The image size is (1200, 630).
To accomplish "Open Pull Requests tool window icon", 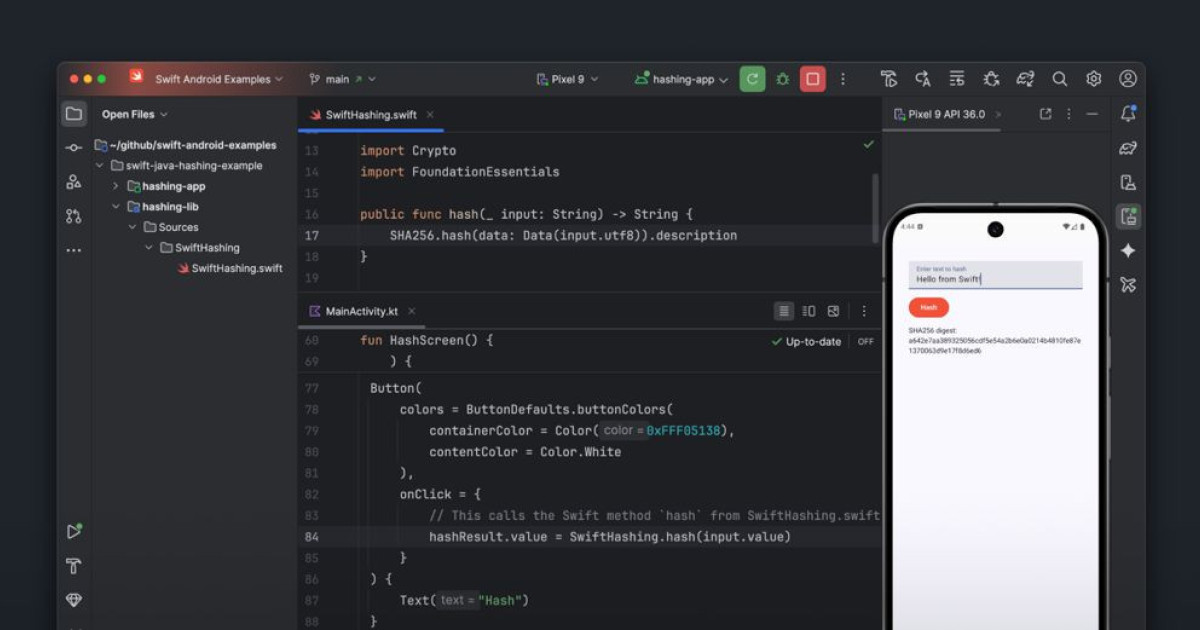I will (x=74, y=216).
